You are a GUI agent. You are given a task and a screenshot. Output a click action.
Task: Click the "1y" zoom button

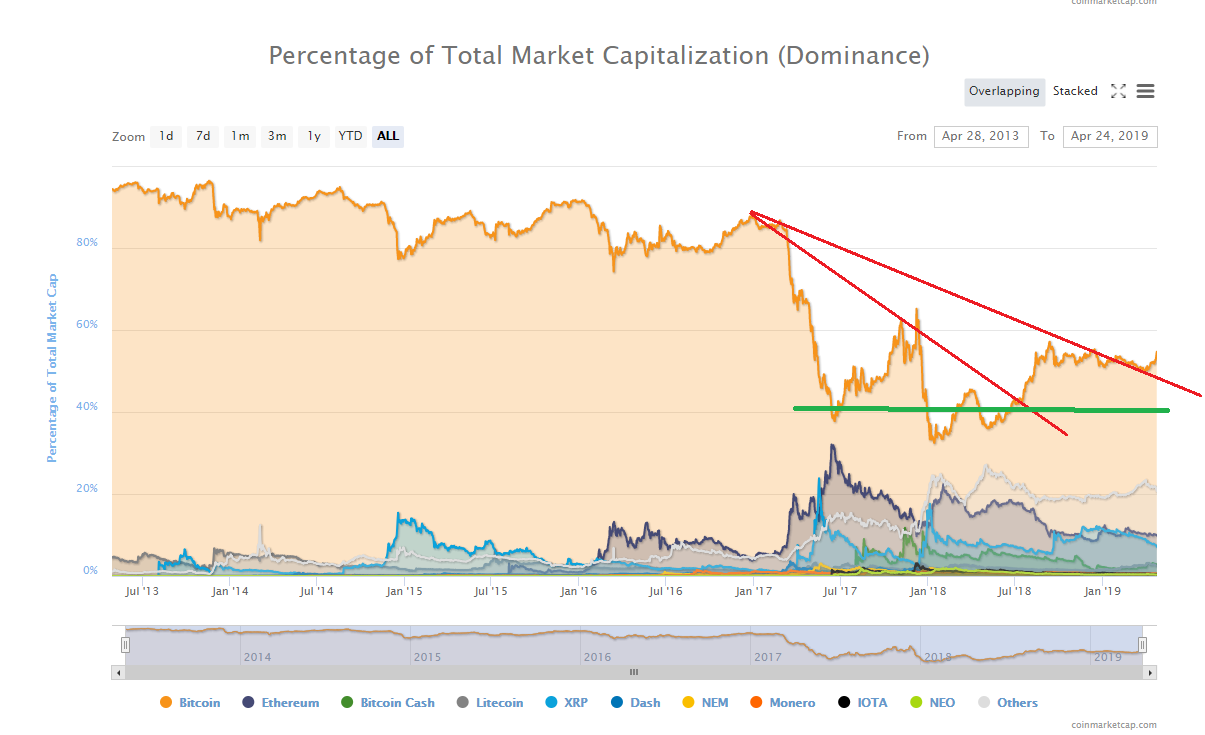click(313, 136)
